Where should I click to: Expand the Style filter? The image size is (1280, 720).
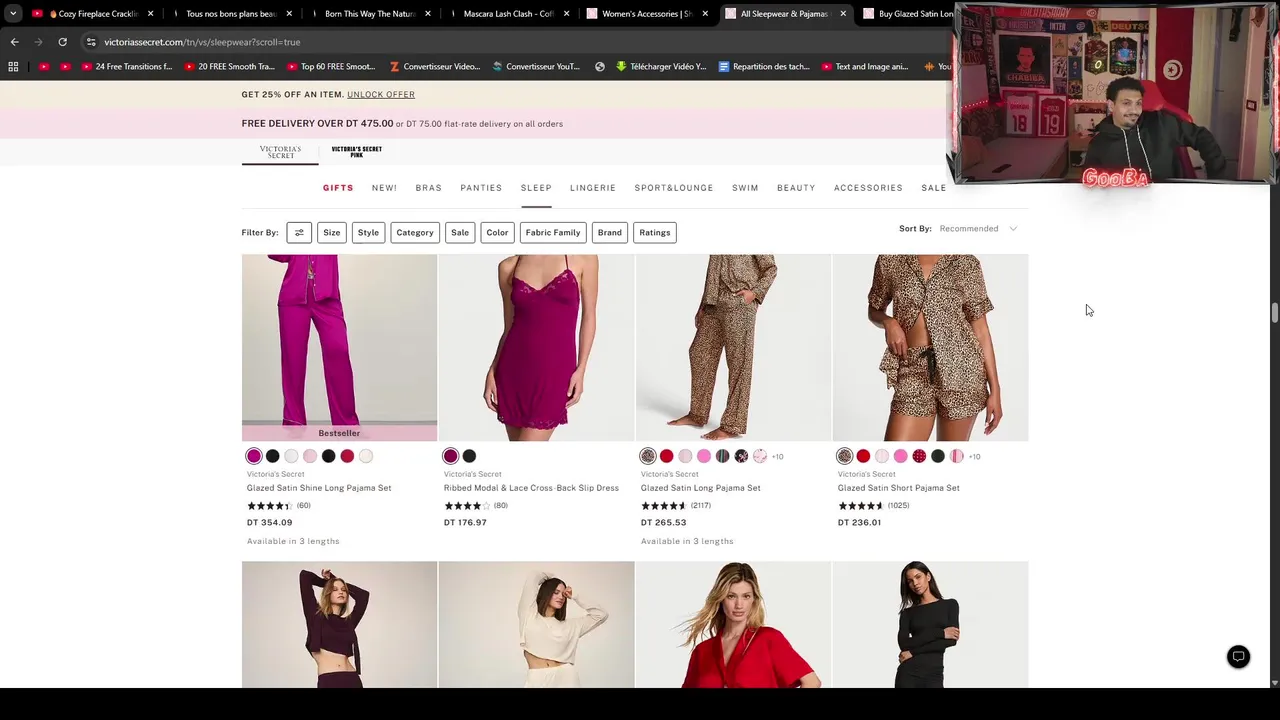click(x=369, y=232)
